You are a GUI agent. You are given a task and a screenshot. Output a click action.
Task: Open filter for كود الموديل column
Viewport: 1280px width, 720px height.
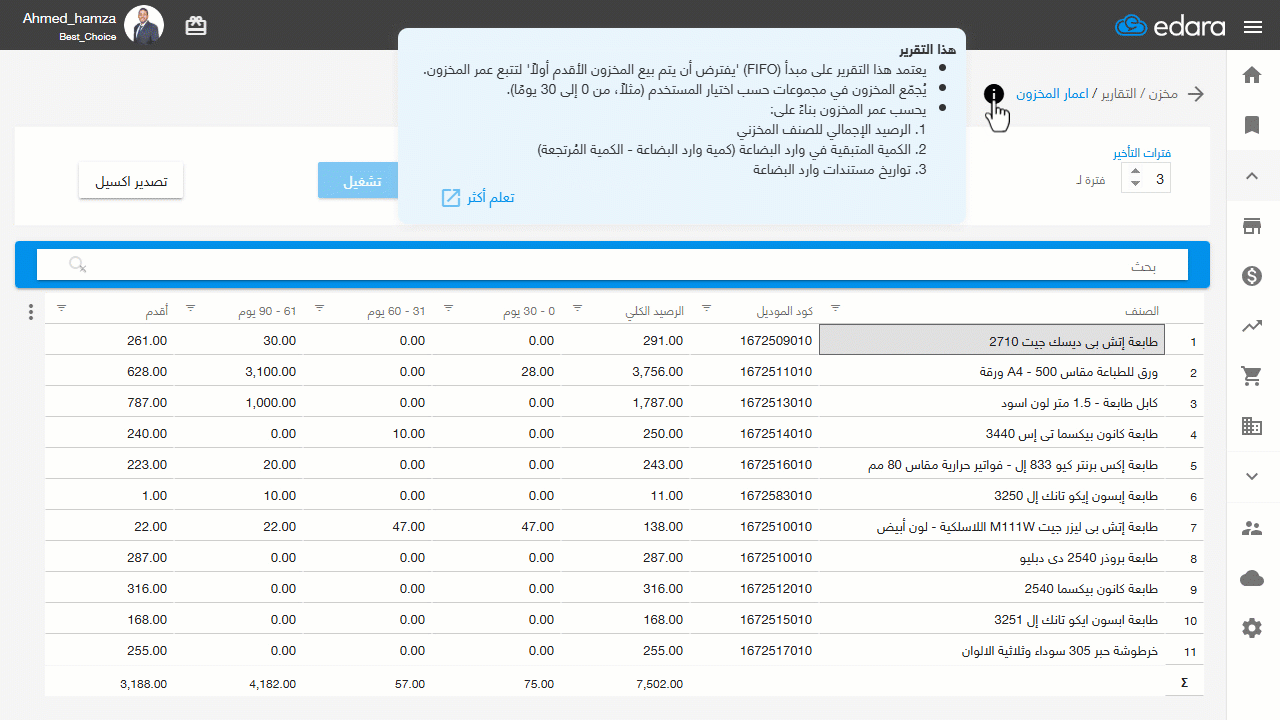point(706,308)
